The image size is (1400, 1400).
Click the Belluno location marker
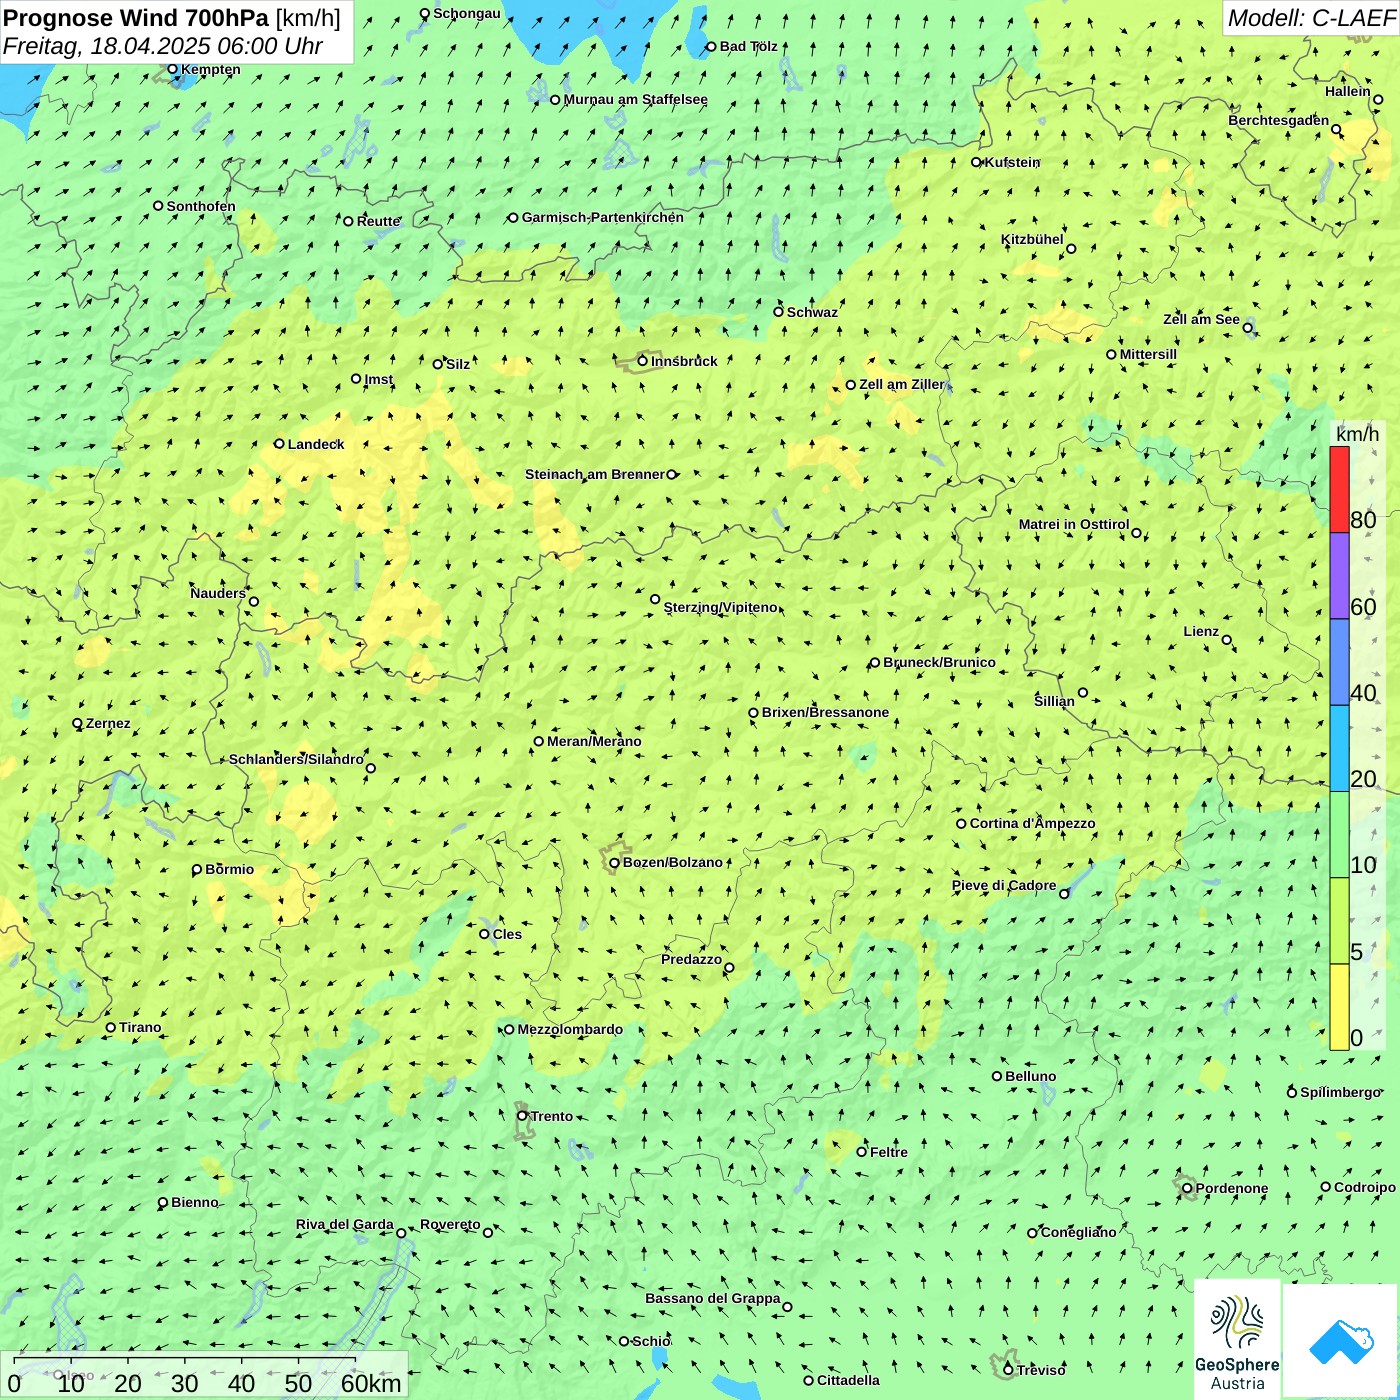(997, 1076)
